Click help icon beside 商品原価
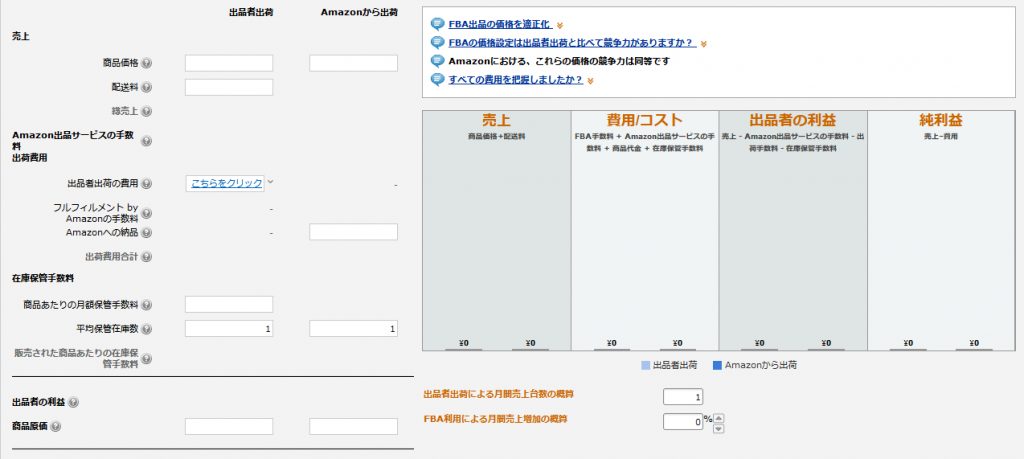The height and width of the screenshot is (459, 1024). [56, 426]
